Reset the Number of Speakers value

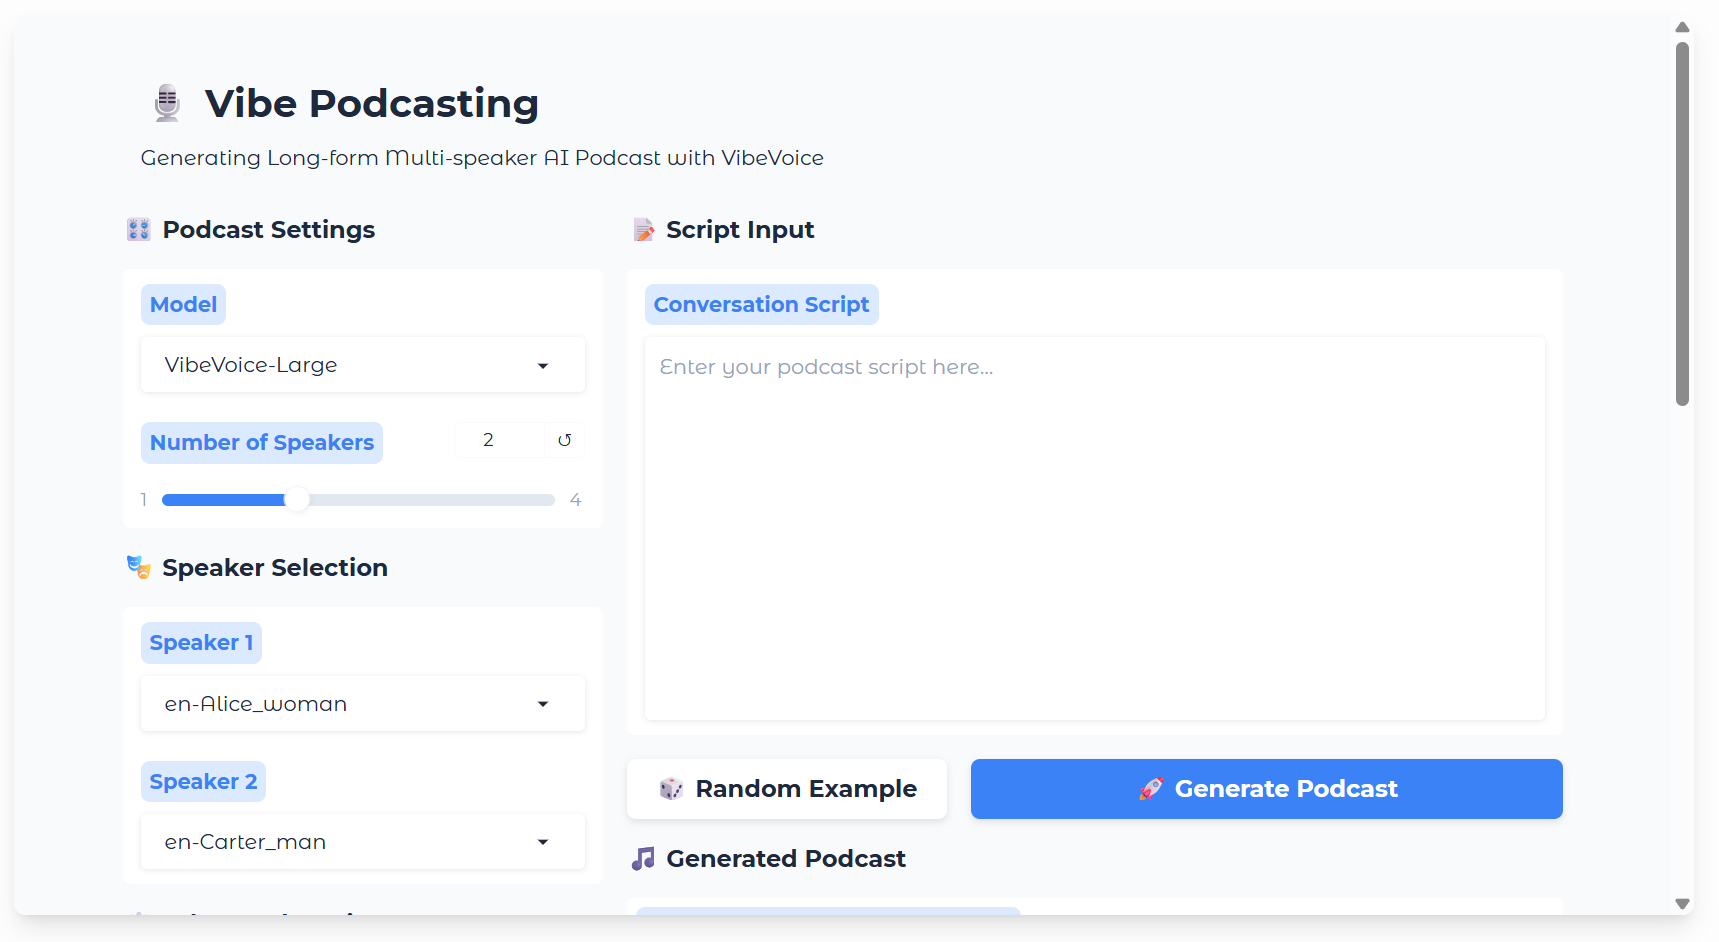pyautogui.click(x=565, y=440)
